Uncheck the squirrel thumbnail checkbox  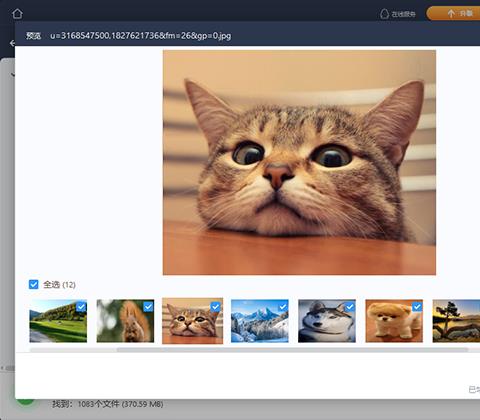pyautogui.click(x=148, y=307)
